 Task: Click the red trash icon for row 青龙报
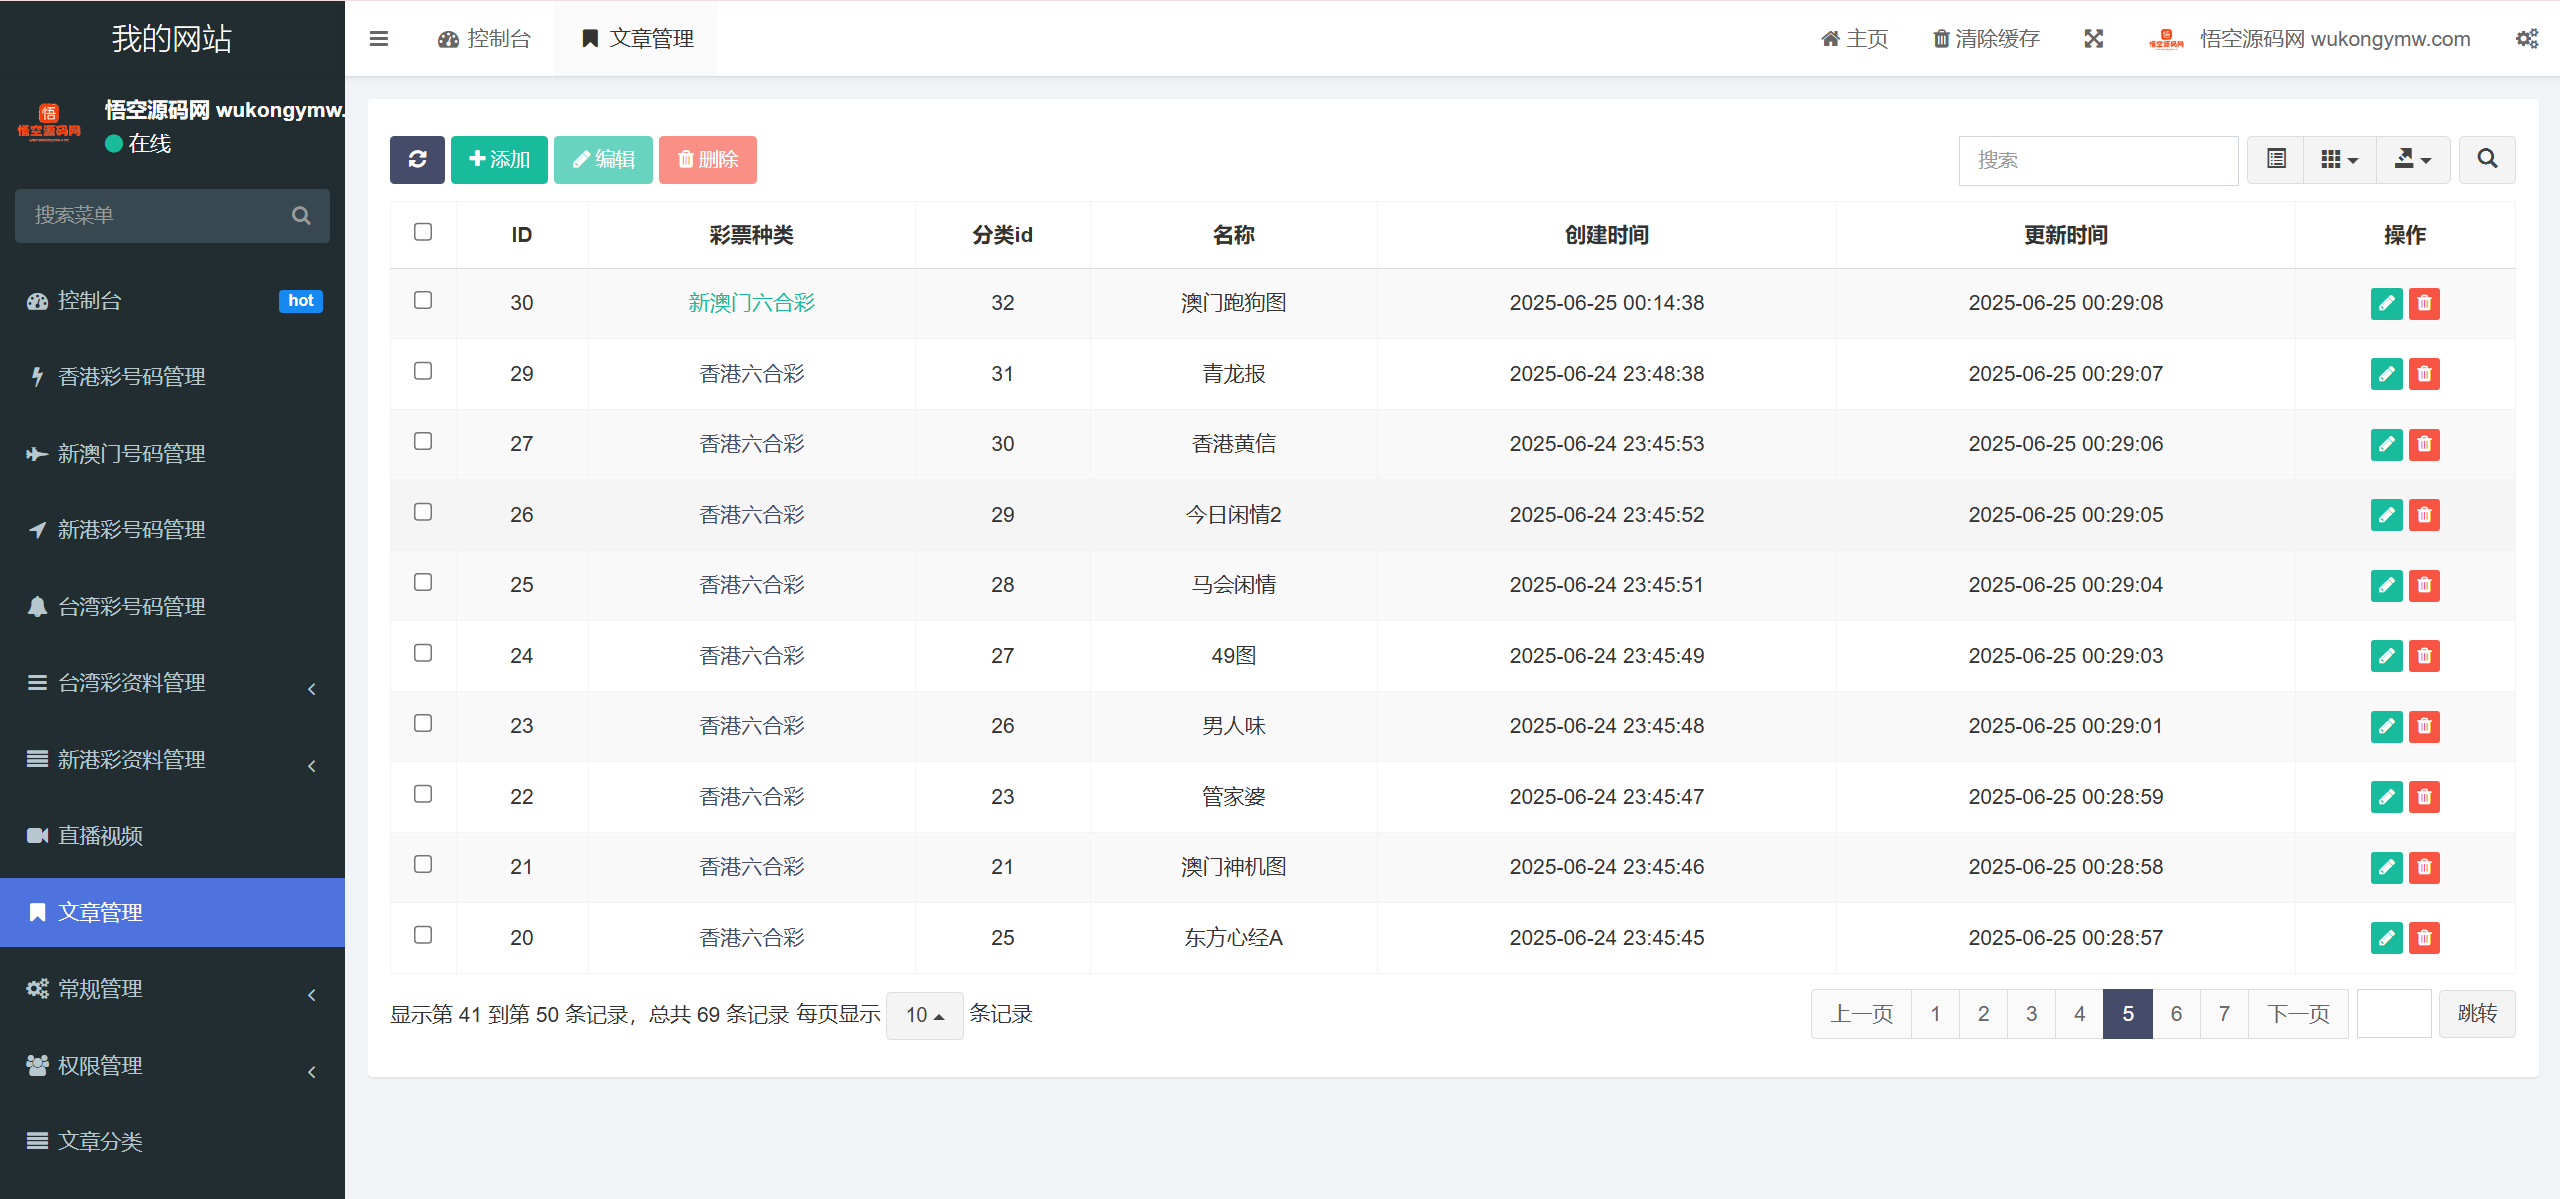2424,374
